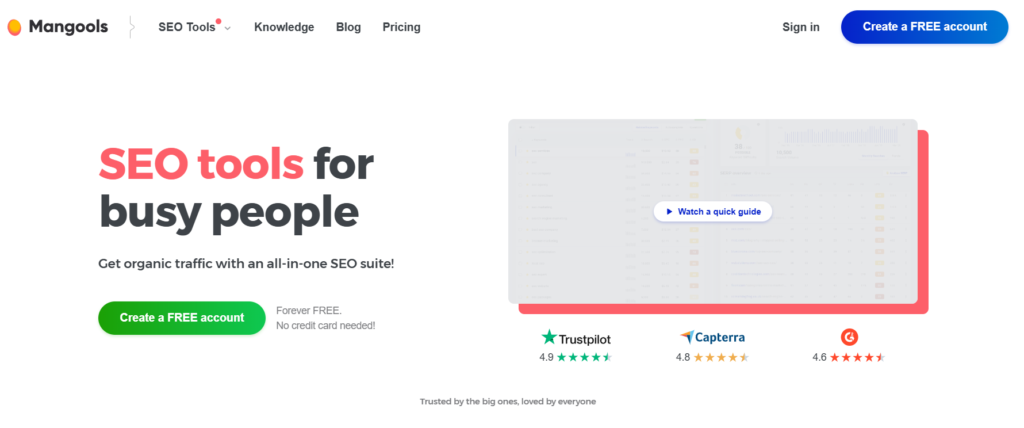
Task: Navigate to Pricing
Action: (x=402, y=27)
